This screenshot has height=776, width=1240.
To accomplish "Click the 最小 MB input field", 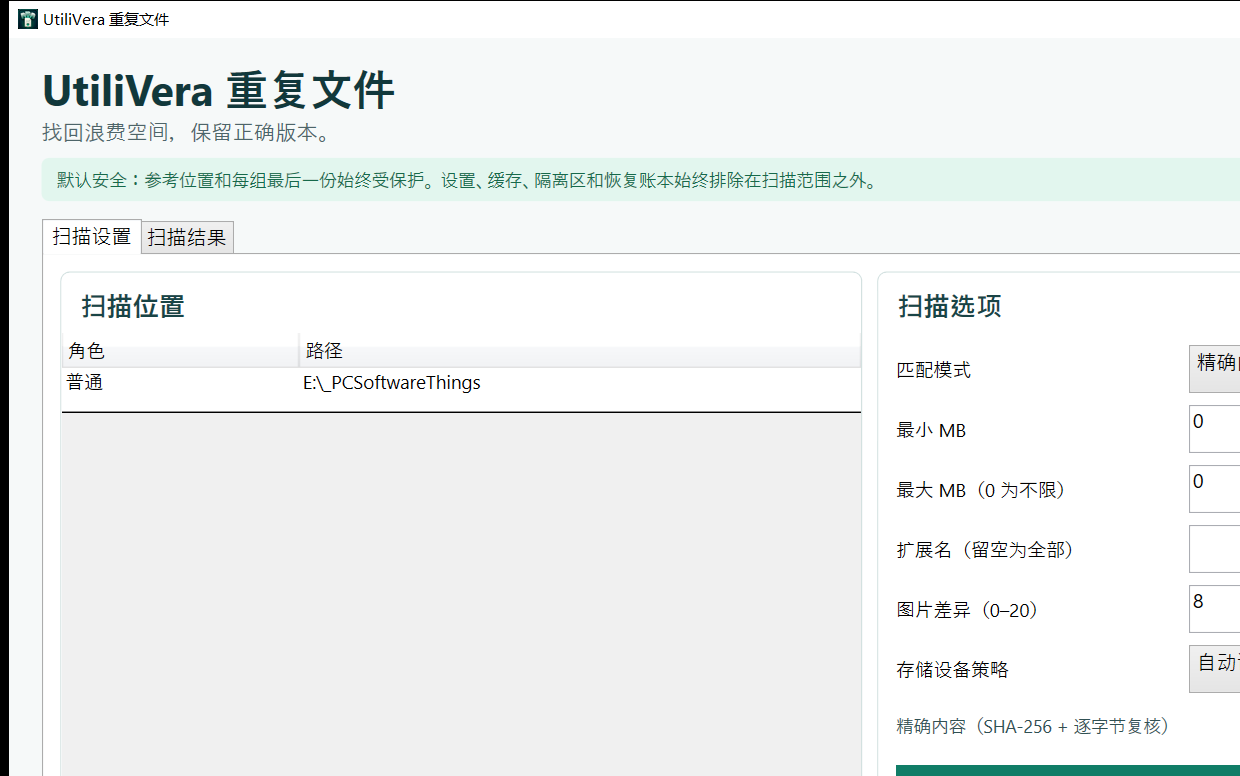I will [x=1214, y=429].
